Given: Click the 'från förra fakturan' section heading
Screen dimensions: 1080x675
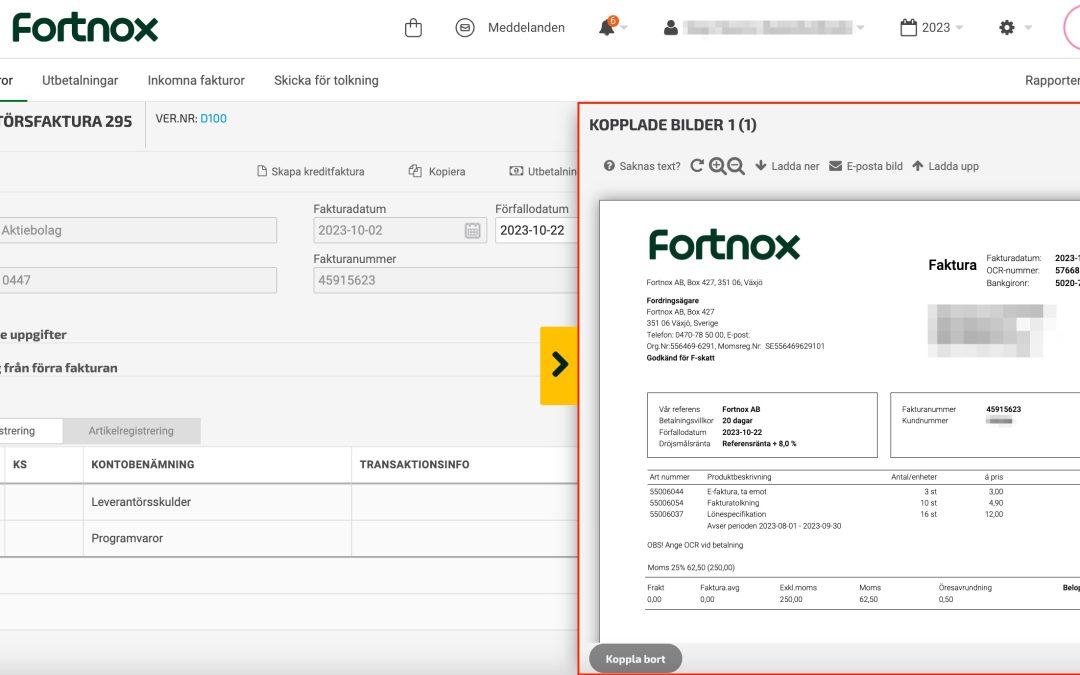Looking at the screenshot, I should click(x=59, y=368).
